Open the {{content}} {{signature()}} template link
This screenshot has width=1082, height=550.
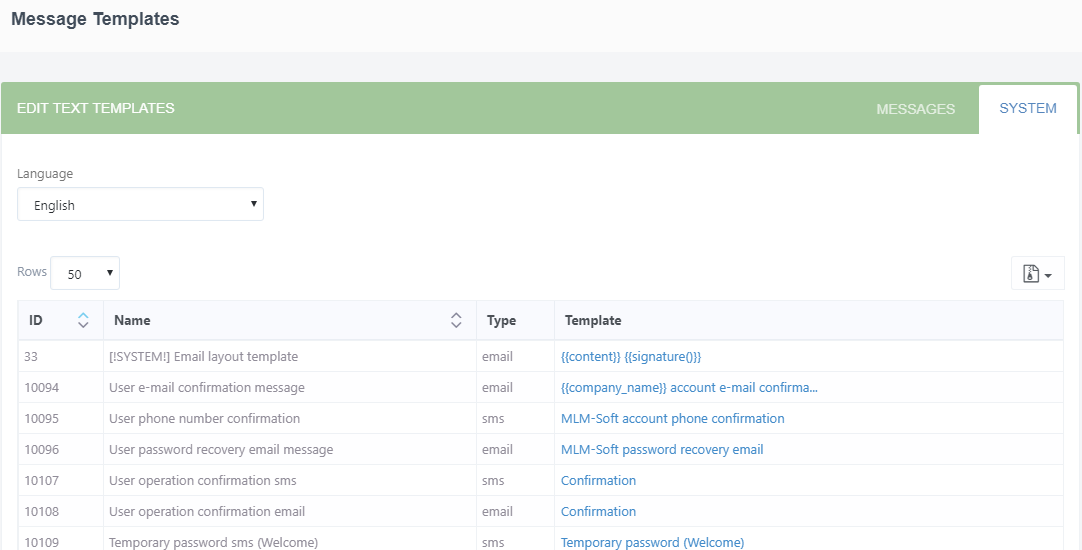[631, 356]
